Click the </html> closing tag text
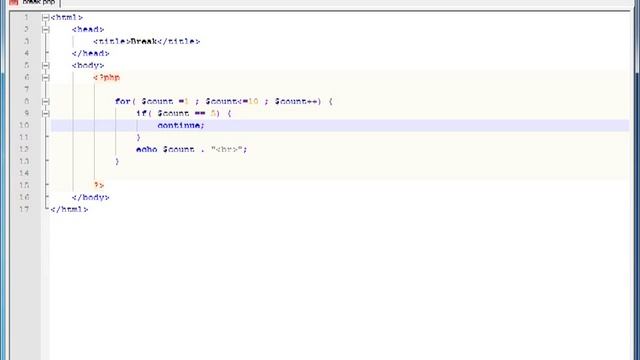 (69, 209)
